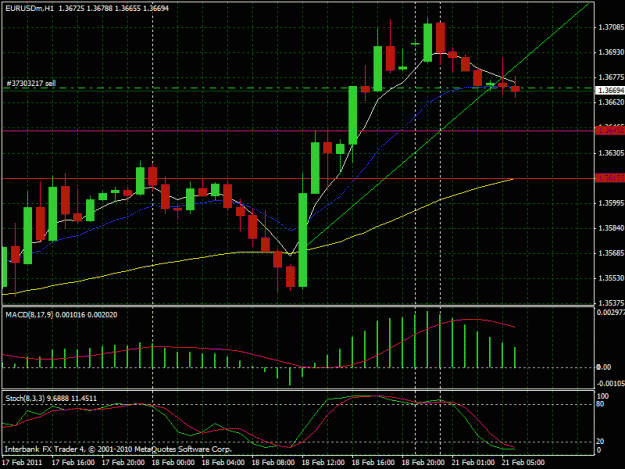This screenshot has width=625, height=469.
Task: Click the current price tag 1.36694
Action: point(610,90)
